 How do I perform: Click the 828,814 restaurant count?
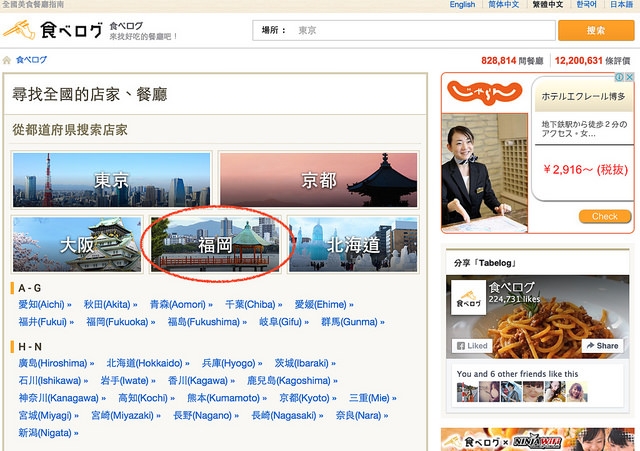coord(499,61)
